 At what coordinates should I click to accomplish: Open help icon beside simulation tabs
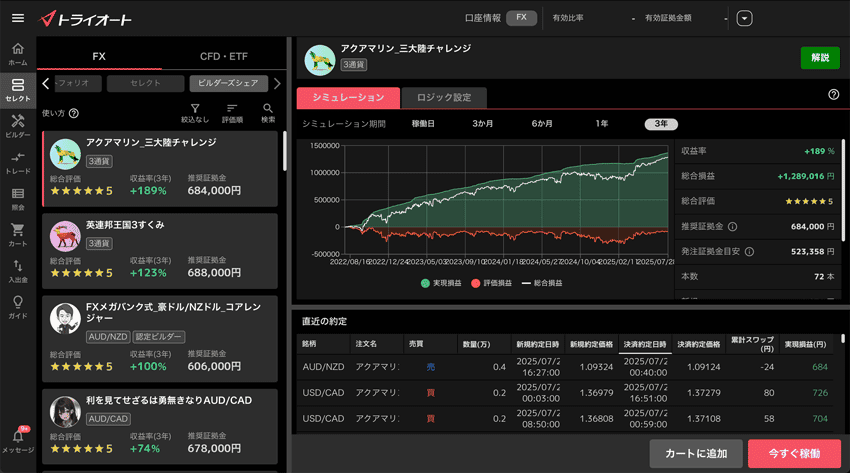tap(834, 95)
